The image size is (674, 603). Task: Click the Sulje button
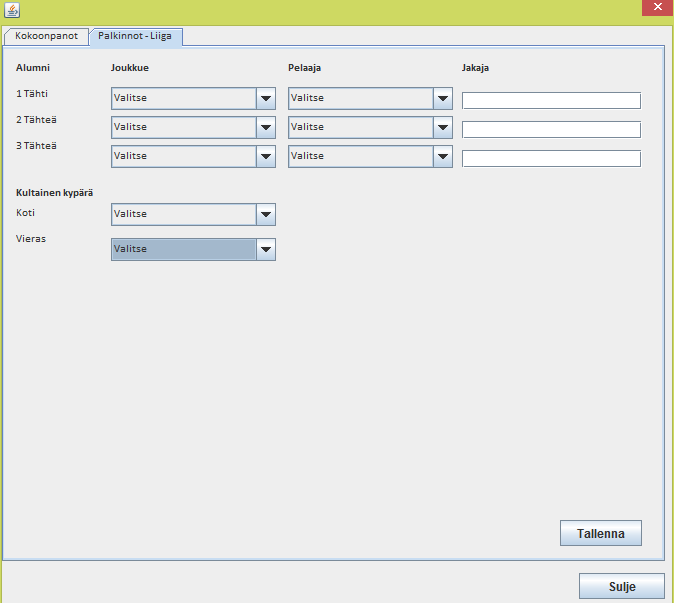tap(622, 586)
